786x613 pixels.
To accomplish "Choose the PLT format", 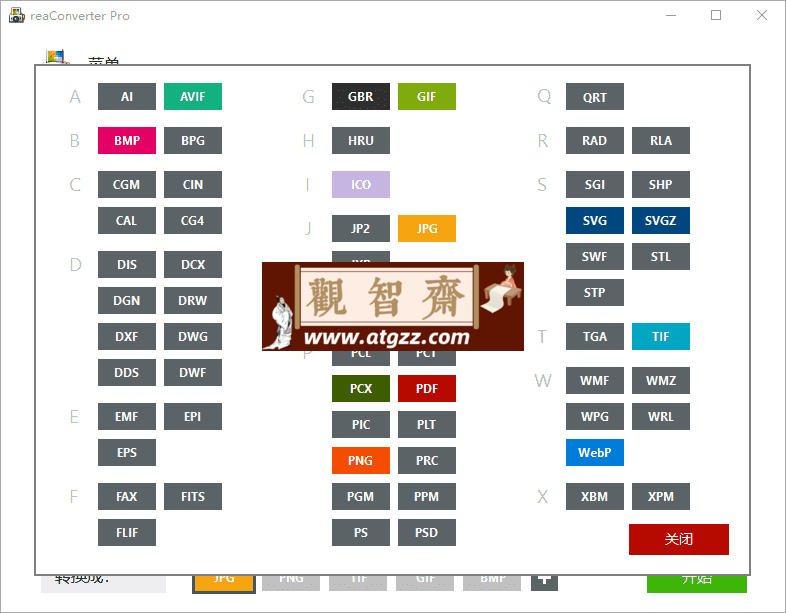I will [427, 425].
